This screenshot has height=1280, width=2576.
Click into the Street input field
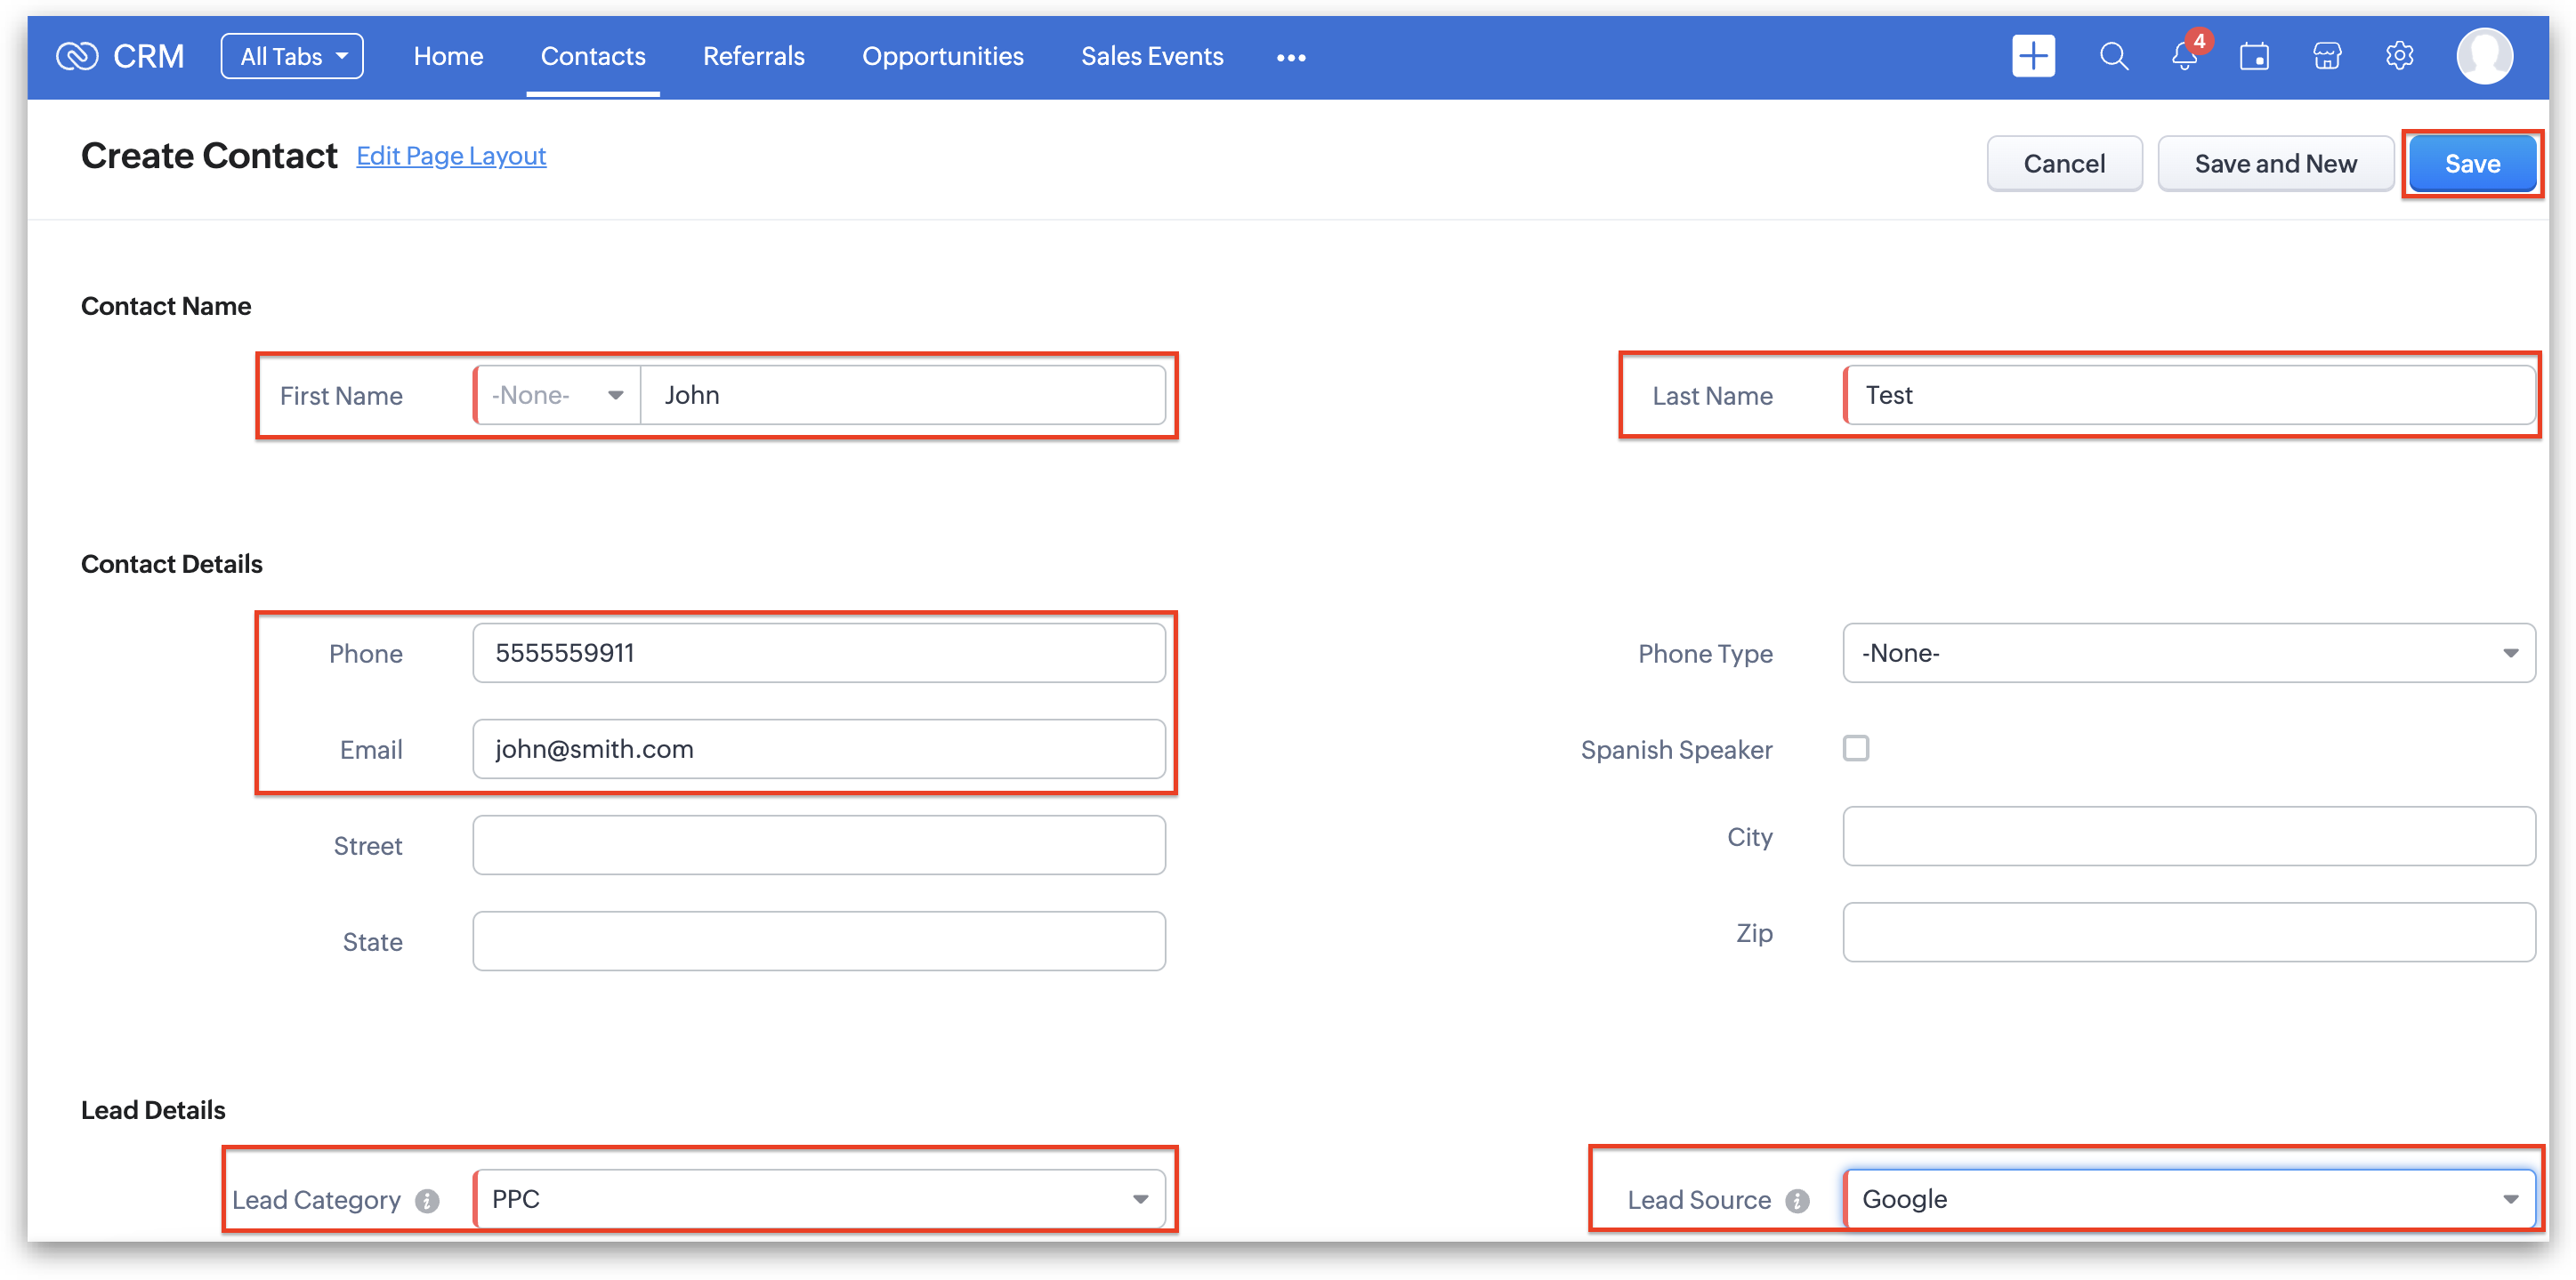(x=818, y=845)
